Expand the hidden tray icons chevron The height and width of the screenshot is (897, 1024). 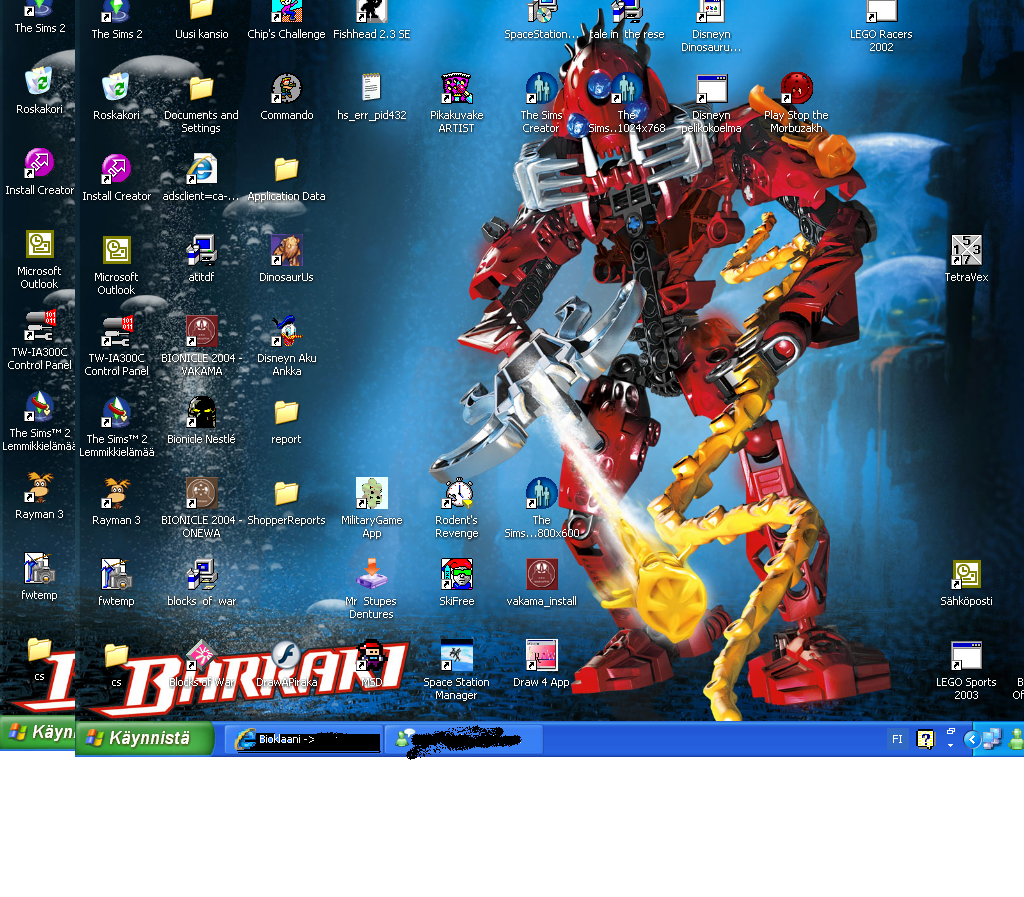(x=972, y=739)
